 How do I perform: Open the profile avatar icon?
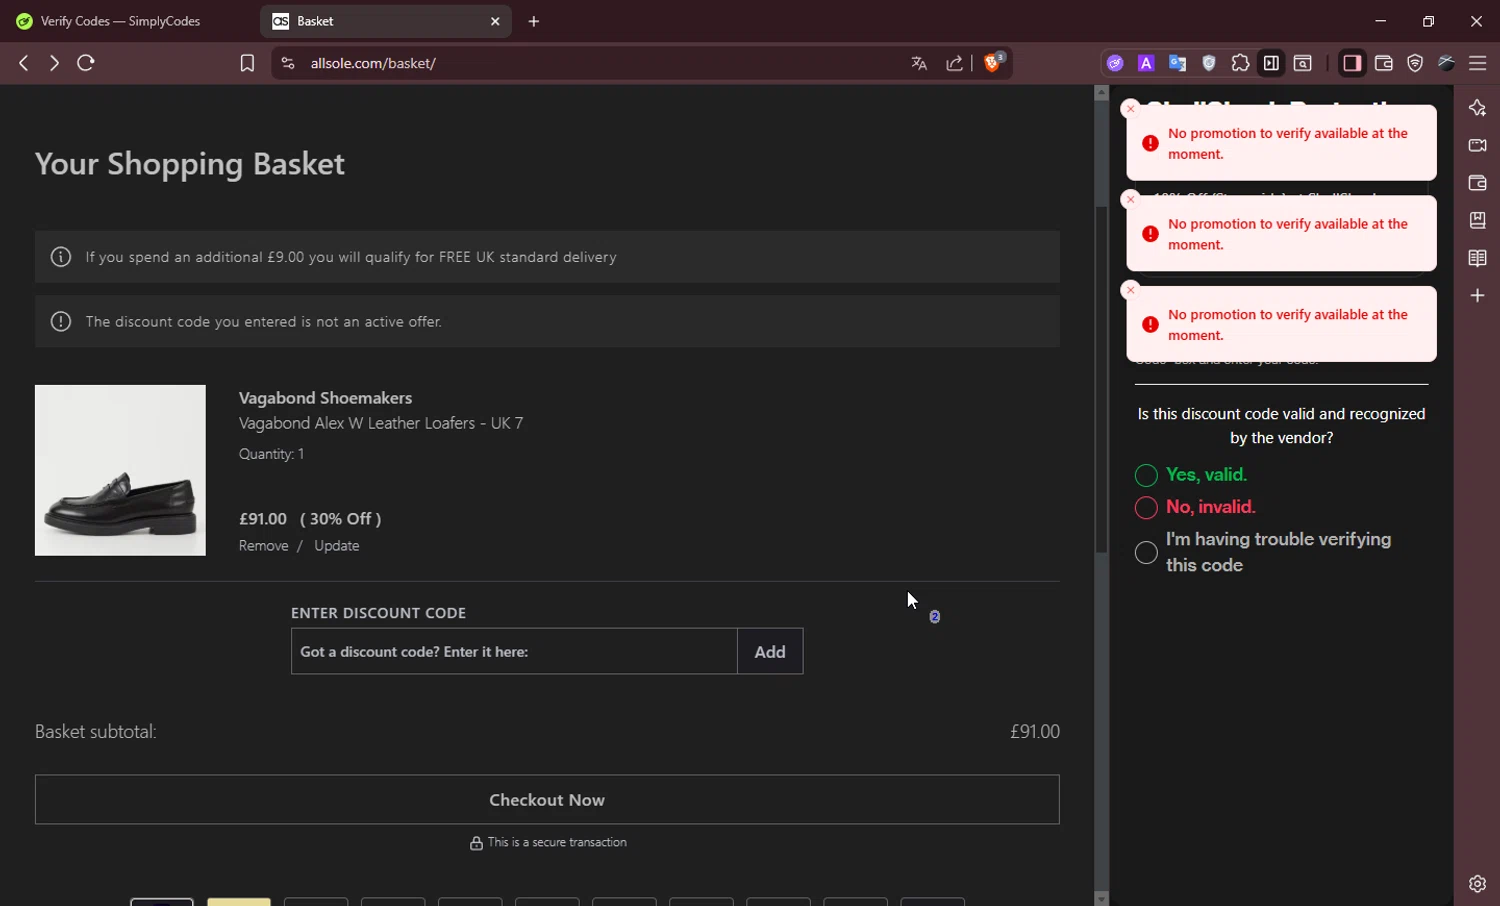(1446, 63)
